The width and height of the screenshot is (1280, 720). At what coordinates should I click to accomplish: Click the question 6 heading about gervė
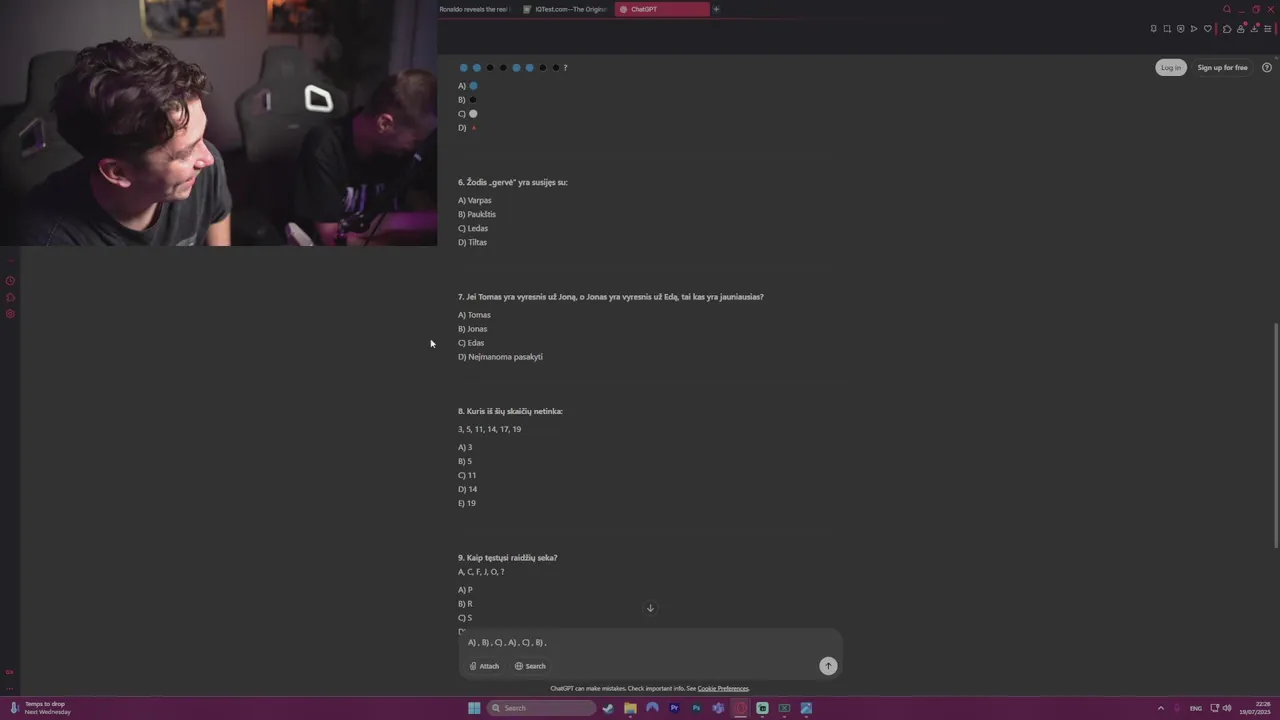513,182
